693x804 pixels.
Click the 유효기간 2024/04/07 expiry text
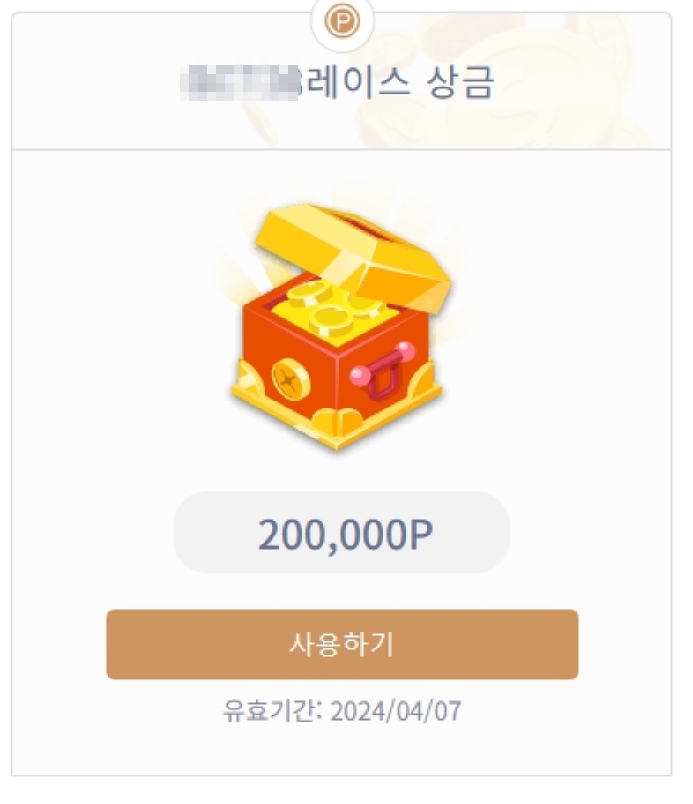coord(342,711)
